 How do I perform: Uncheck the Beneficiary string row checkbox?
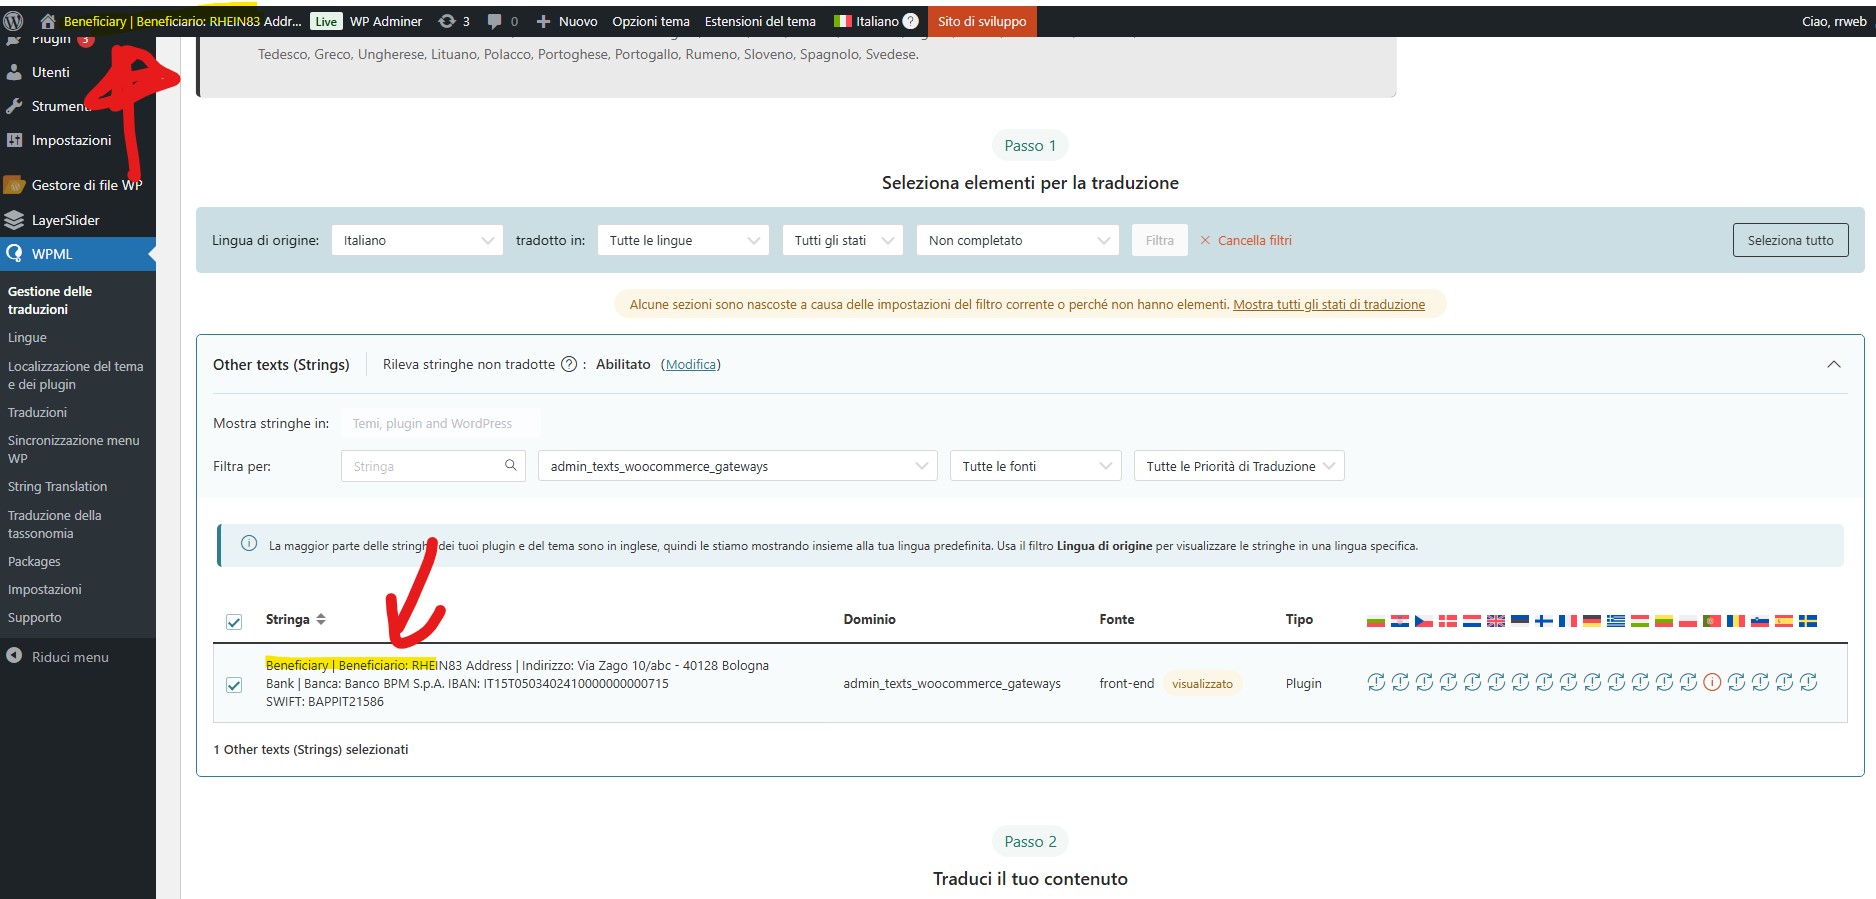[234, 685]
